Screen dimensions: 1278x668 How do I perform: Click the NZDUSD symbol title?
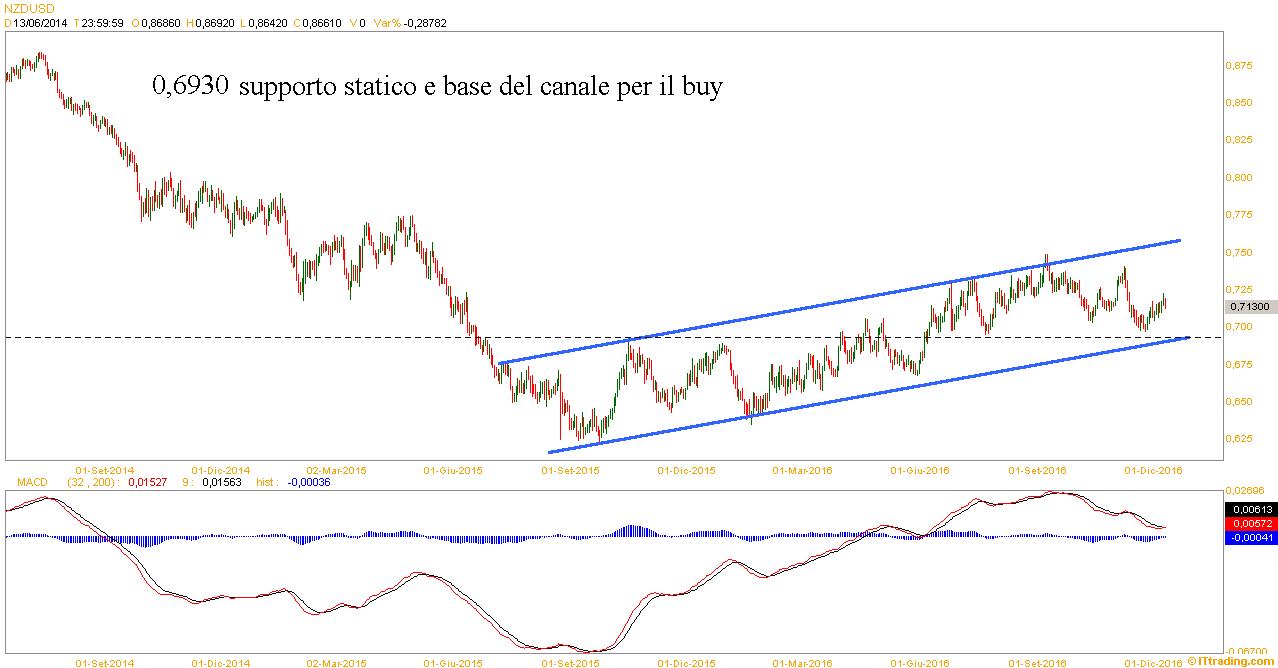(26, 9)
